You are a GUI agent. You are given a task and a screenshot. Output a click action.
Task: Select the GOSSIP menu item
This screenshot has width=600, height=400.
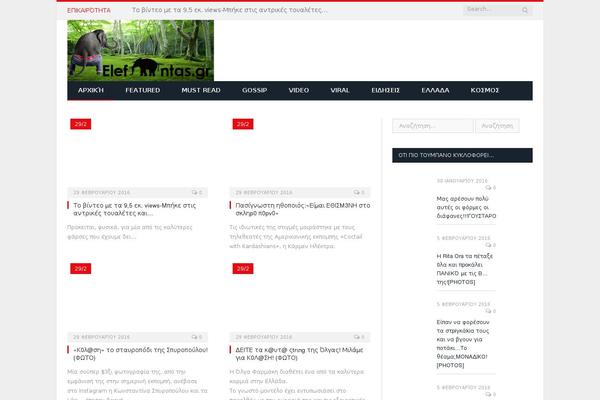(254, 90)
